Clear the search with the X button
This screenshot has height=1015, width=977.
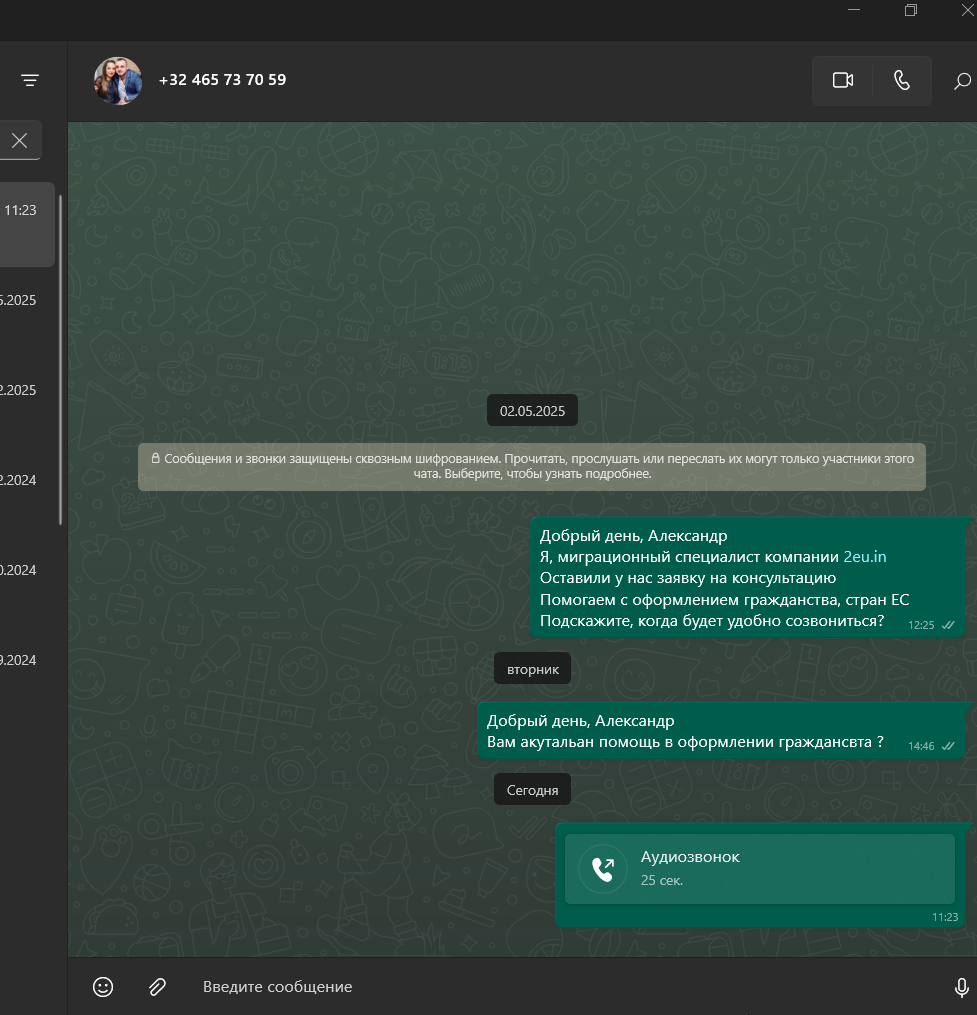click(19, 140)
